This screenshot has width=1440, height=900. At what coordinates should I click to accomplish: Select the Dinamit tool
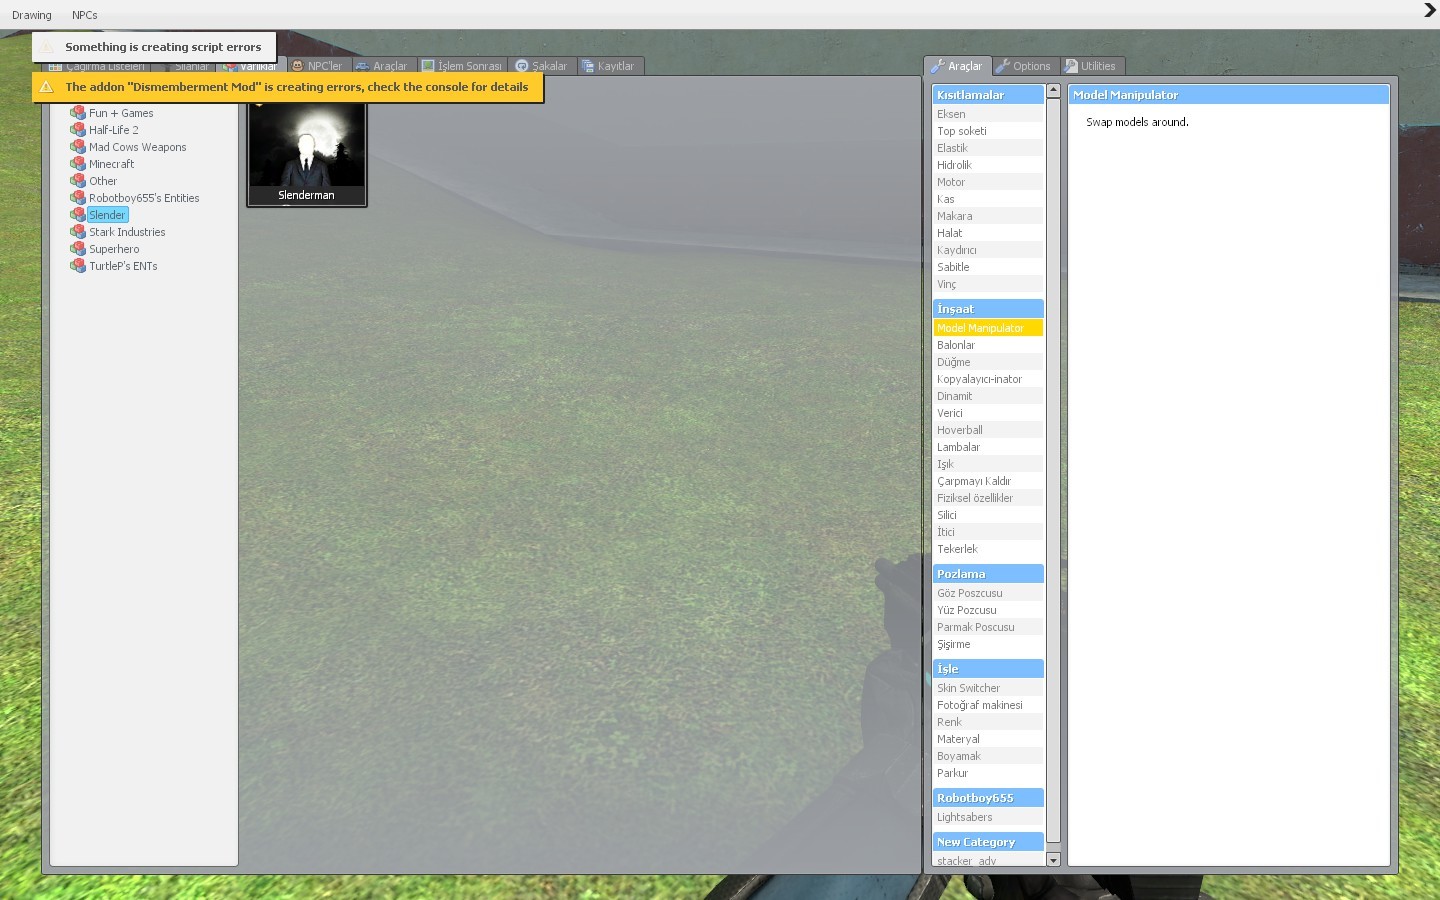pos(988,396)
